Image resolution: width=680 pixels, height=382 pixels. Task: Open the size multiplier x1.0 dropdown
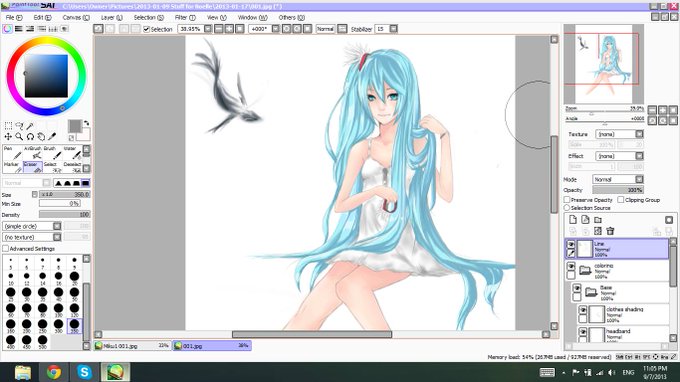pyautogui.click(x=35, y=194)
